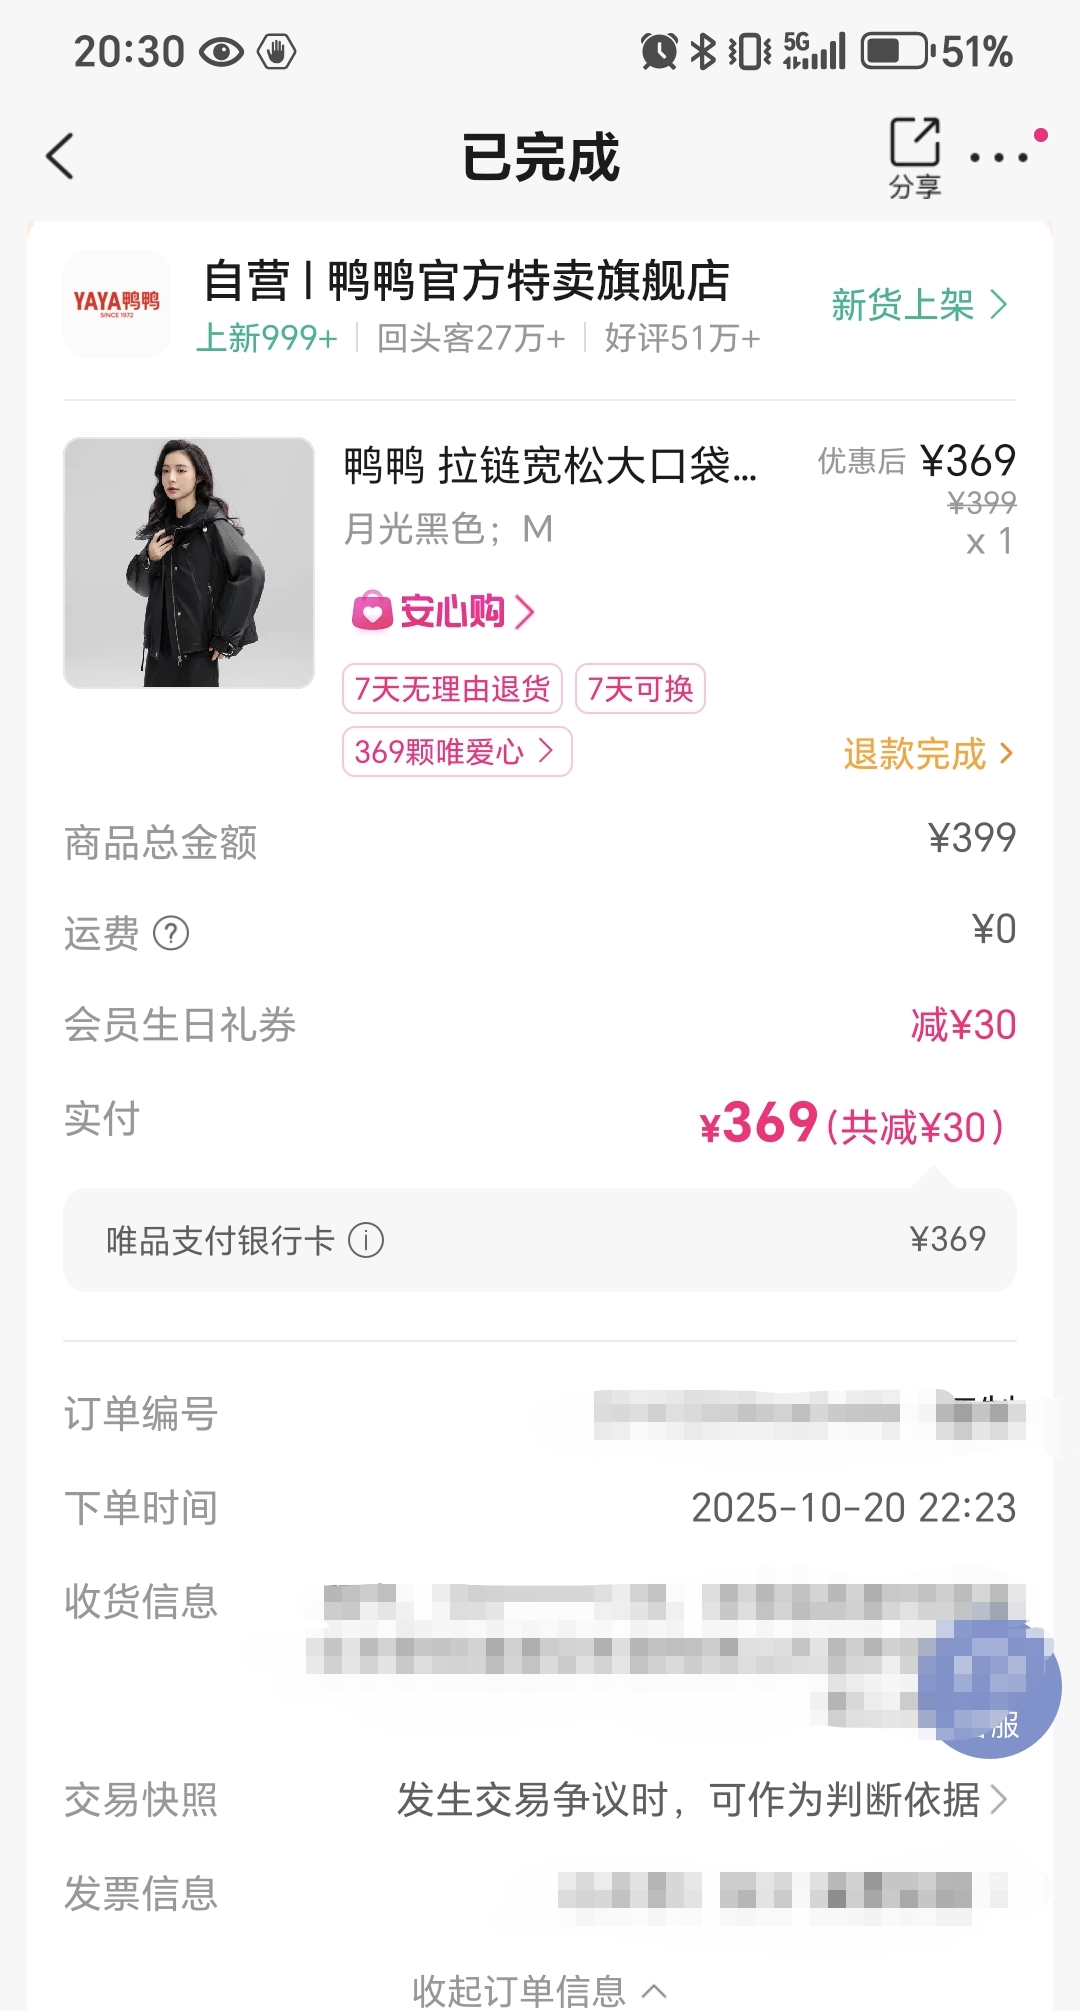Open the 鸭鸭官方特卖旗舰店 store name
The width and height of the screenshot is (1080, 2011).
(467, 281)
